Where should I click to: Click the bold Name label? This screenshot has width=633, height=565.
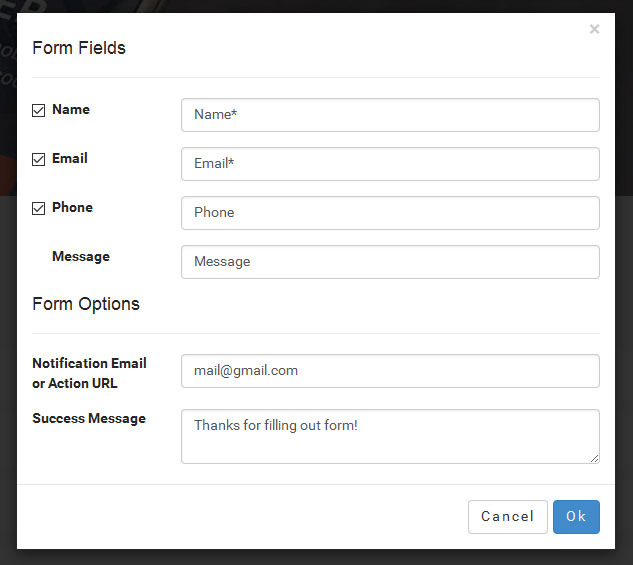(x=71, y=109)
